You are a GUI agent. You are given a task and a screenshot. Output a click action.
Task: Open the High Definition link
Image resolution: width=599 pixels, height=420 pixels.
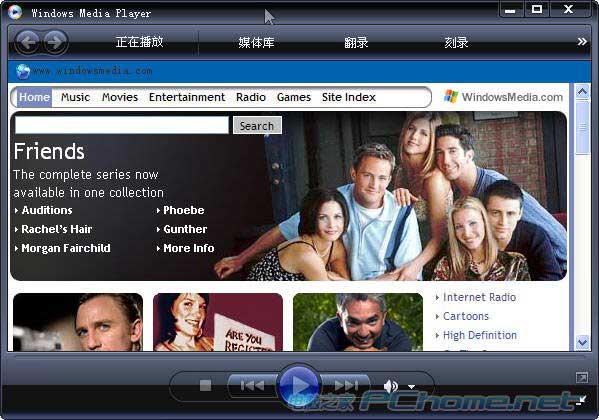[x=480, y=336]
